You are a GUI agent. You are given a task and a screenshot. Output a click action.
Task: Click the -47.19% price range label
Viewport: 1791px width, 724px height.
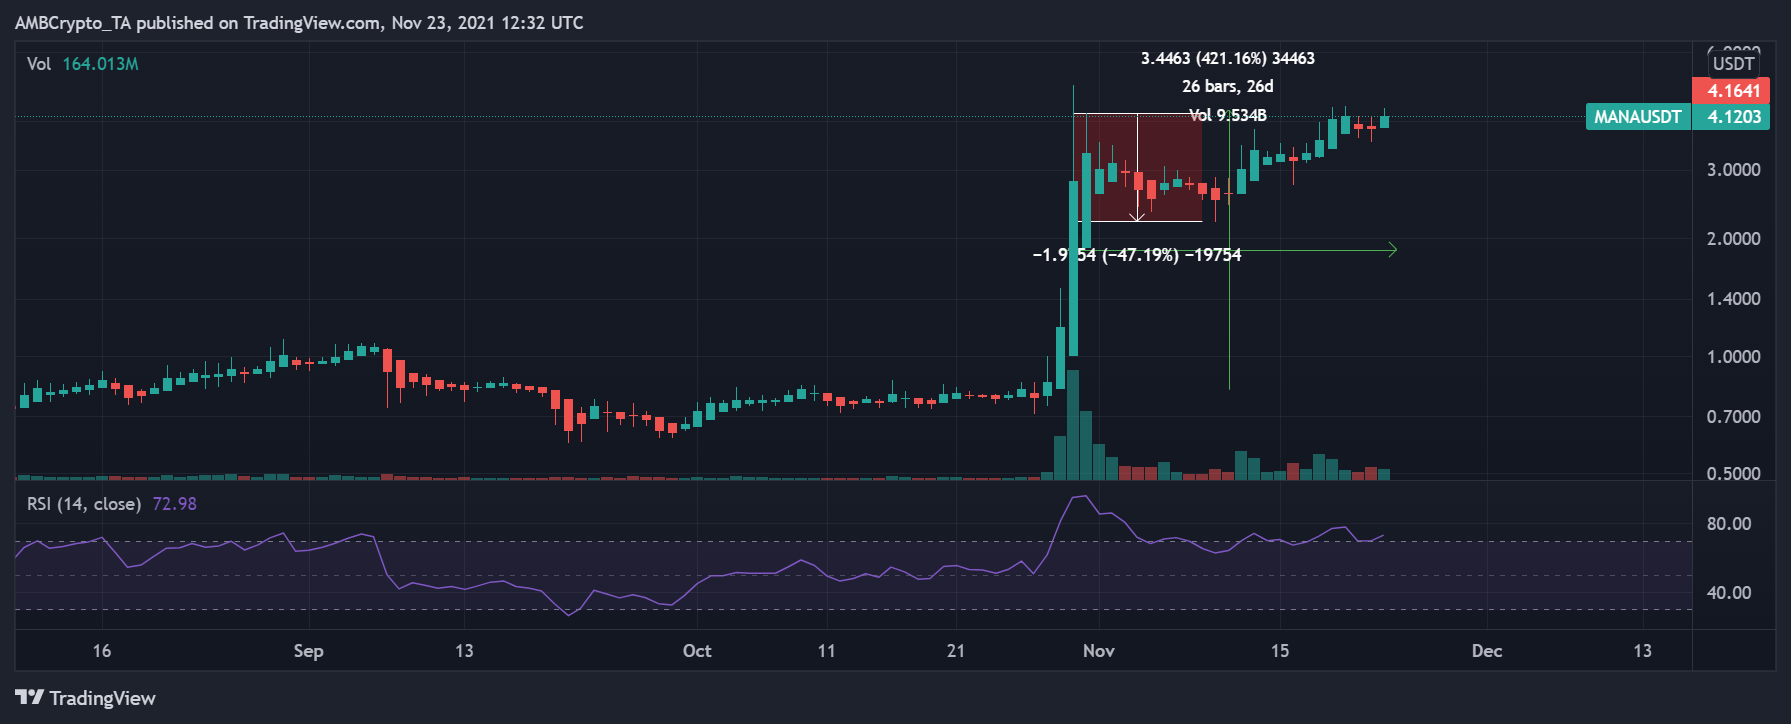click(1137, 255)
